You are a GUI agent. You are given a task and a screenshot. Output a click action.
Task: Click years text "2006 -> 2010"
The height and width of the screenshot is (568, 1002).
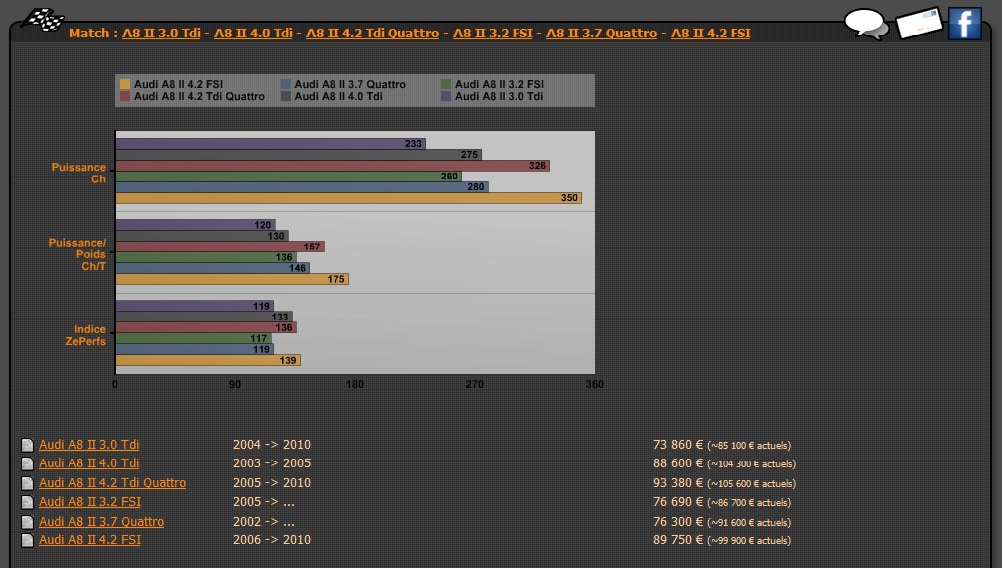(x=272, y=540)
